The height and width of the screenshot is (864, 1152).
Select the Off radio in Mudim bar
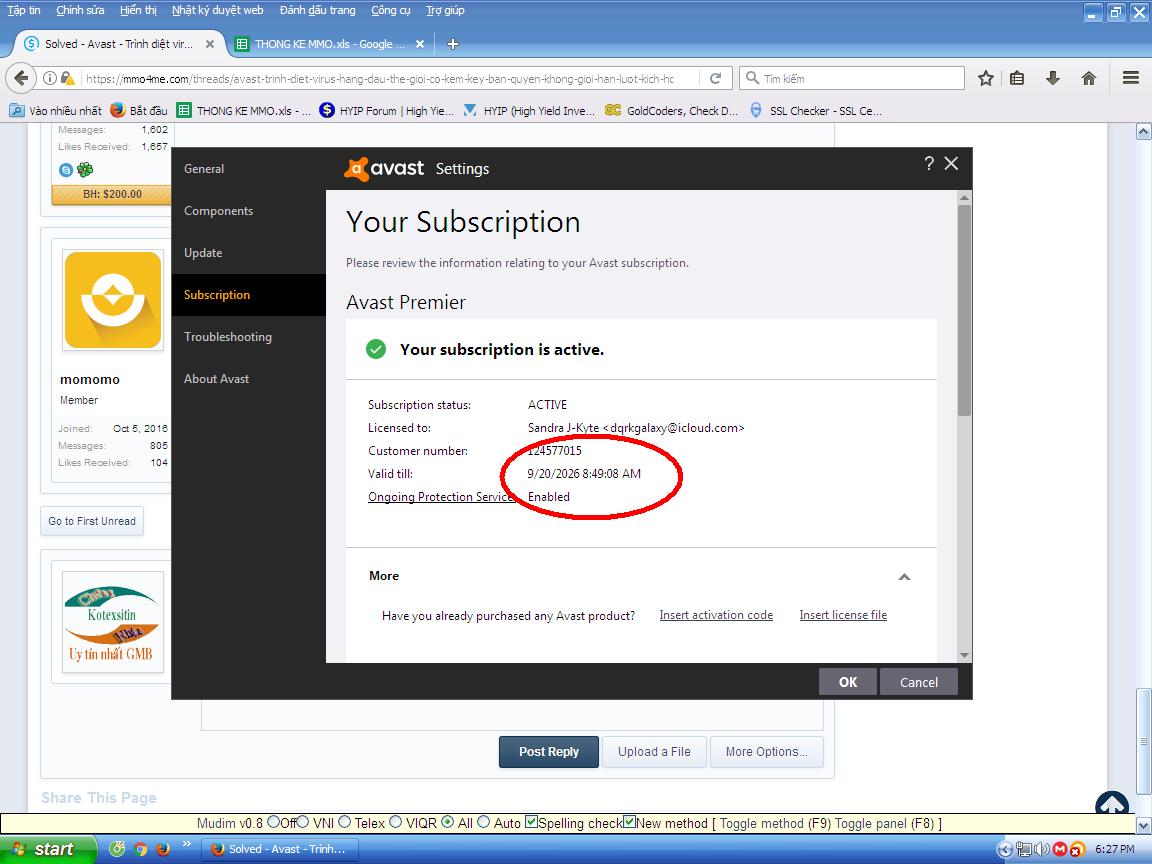(273, 822)
